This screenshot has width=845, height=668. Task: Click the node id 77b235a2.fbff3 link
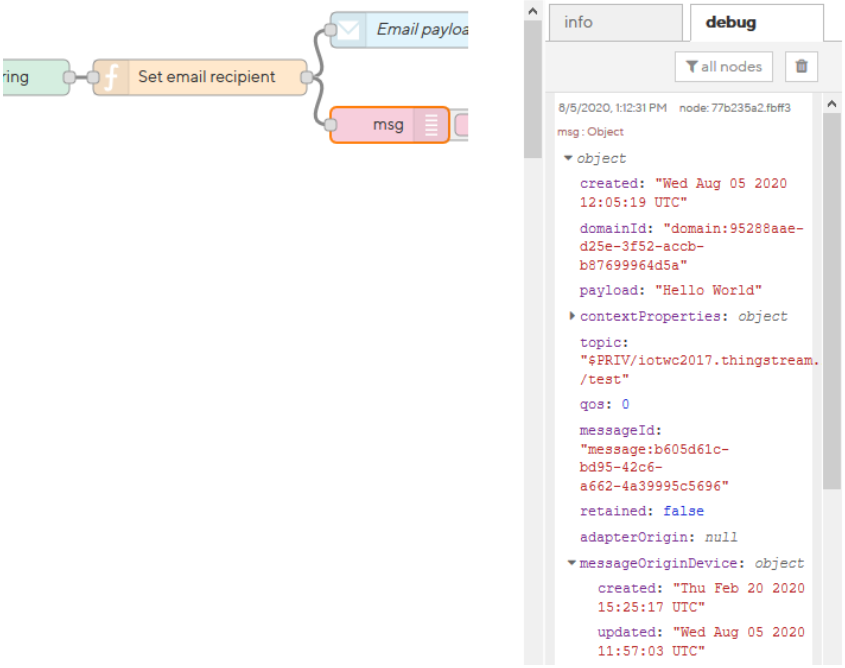(x=735, y=108)
